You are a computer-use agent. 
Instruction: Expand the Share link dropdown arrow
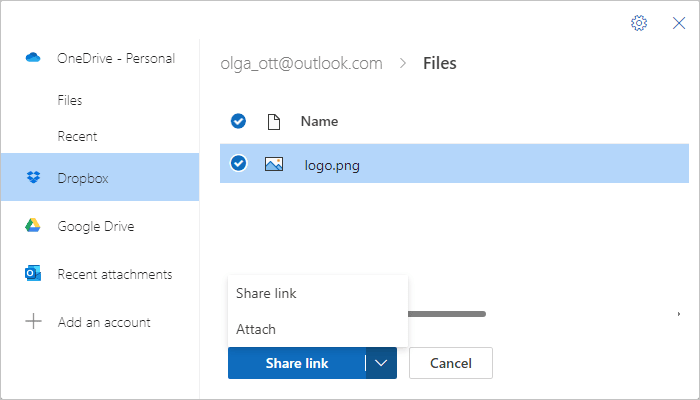[381, 363]
